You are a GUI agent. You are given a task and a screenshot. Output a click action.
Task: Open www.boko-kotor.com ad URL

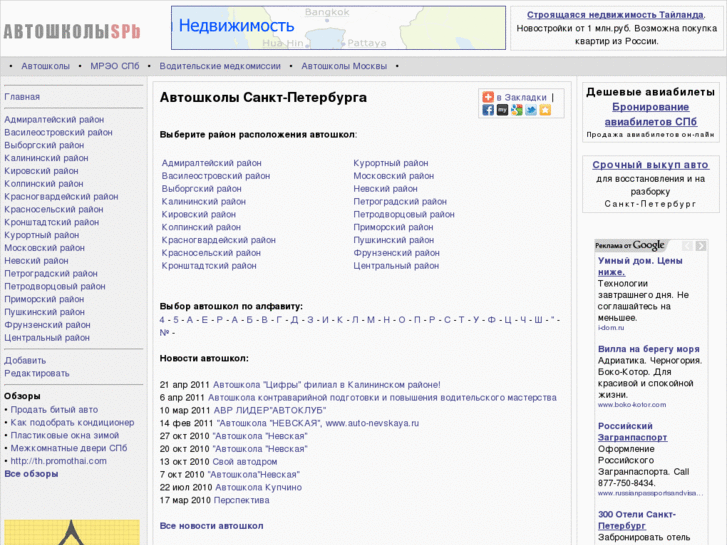coord(632,404)
